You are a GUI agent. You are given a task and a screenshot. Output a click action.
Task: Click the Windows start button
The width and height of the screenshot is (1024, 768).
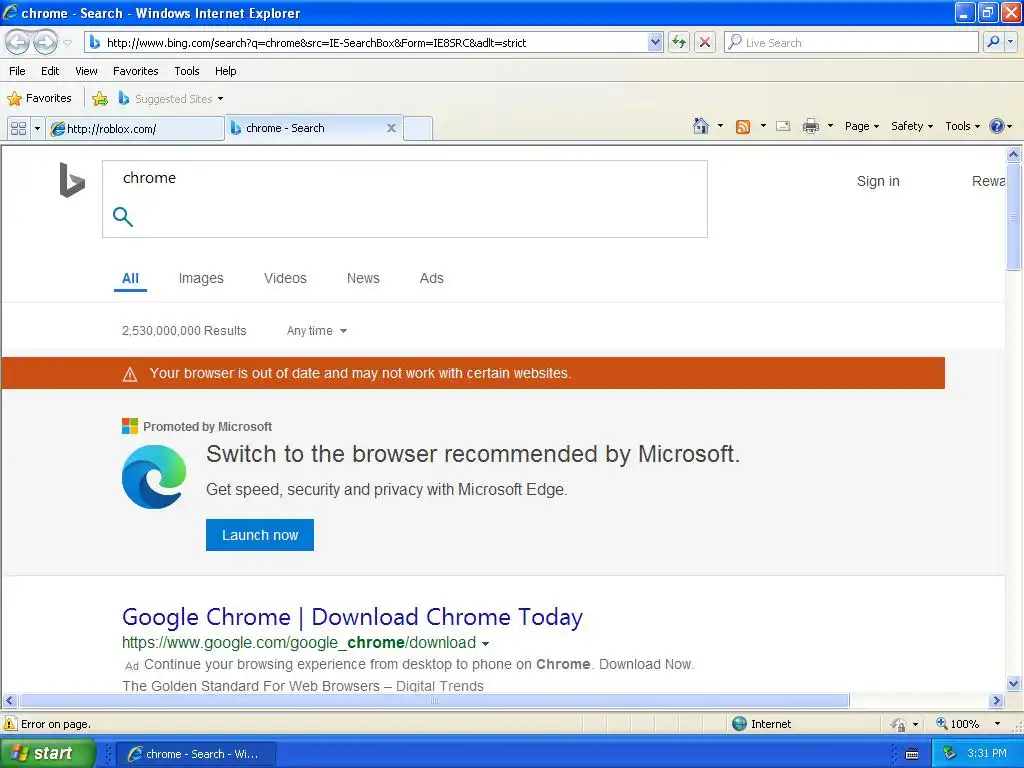click(47, 753)
